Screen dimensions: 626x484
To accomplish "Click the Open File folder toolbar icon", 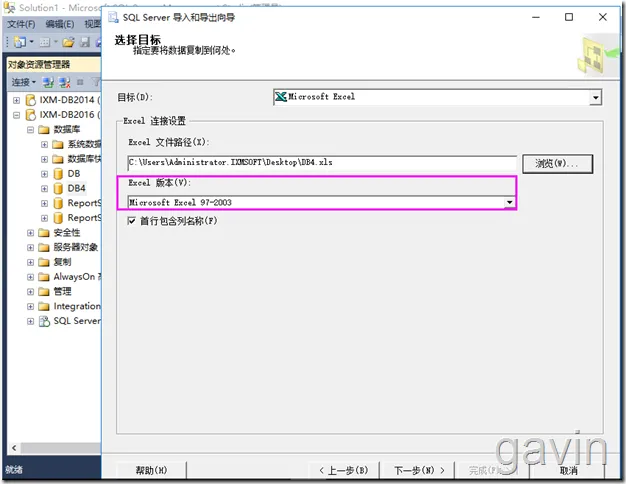I will pos(68,42).
